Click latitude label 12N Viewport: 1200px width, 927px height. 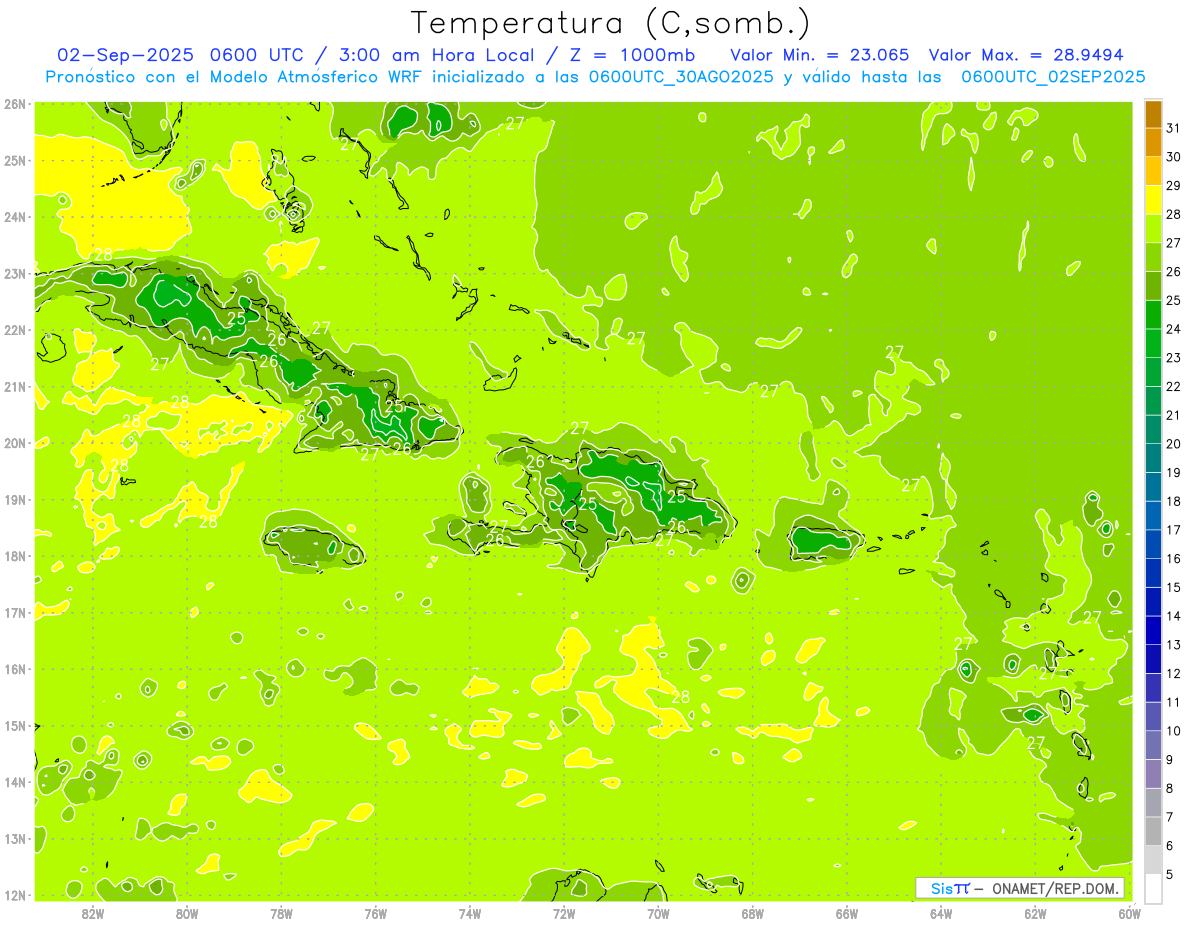click(15, 895)
